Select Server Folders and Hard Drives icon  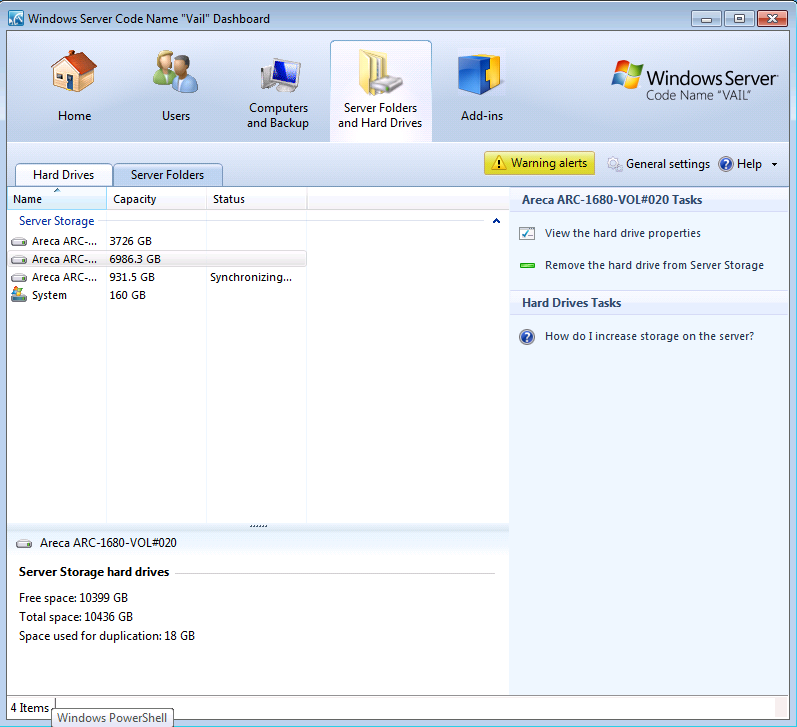coord(380,73)
